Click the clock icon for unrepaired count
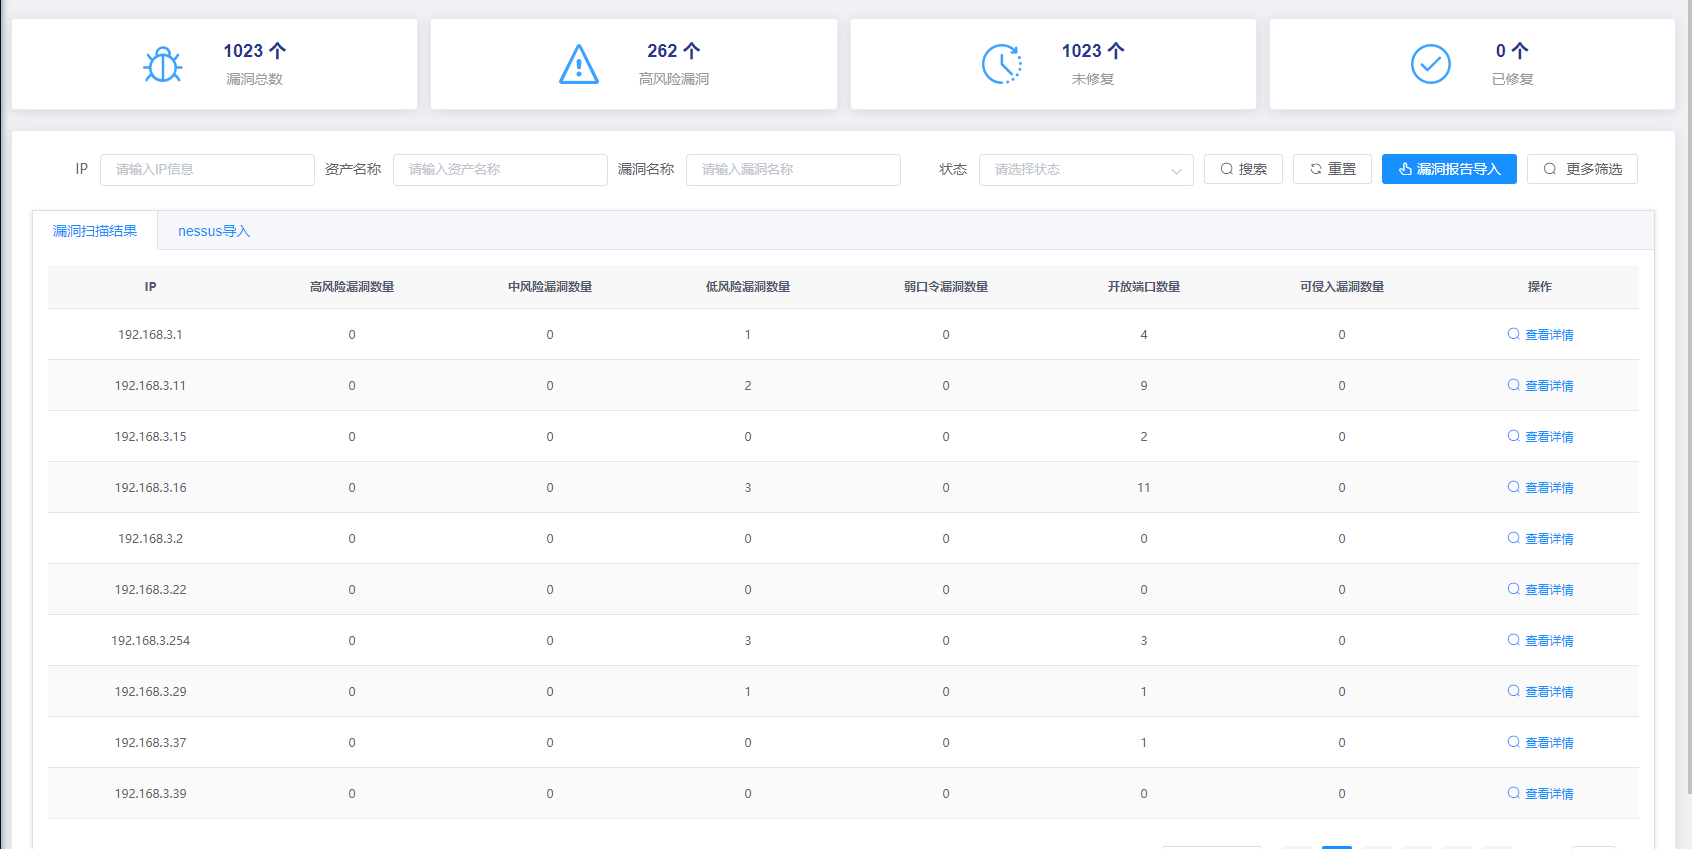The width and height of the screenshot is (1692, 849). point(1002,64)
